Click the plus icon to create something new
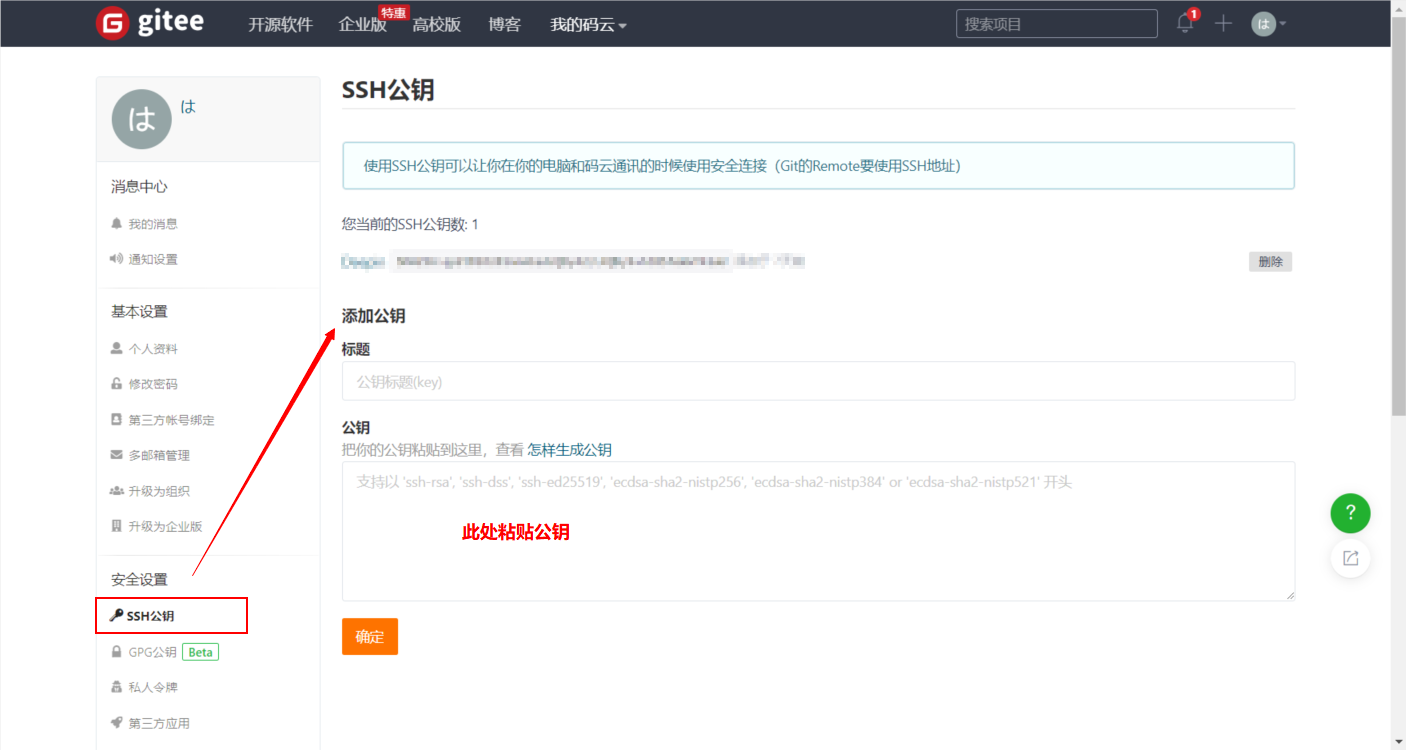The height and width of the screenshot is (750, 1406). point(1222,23)
